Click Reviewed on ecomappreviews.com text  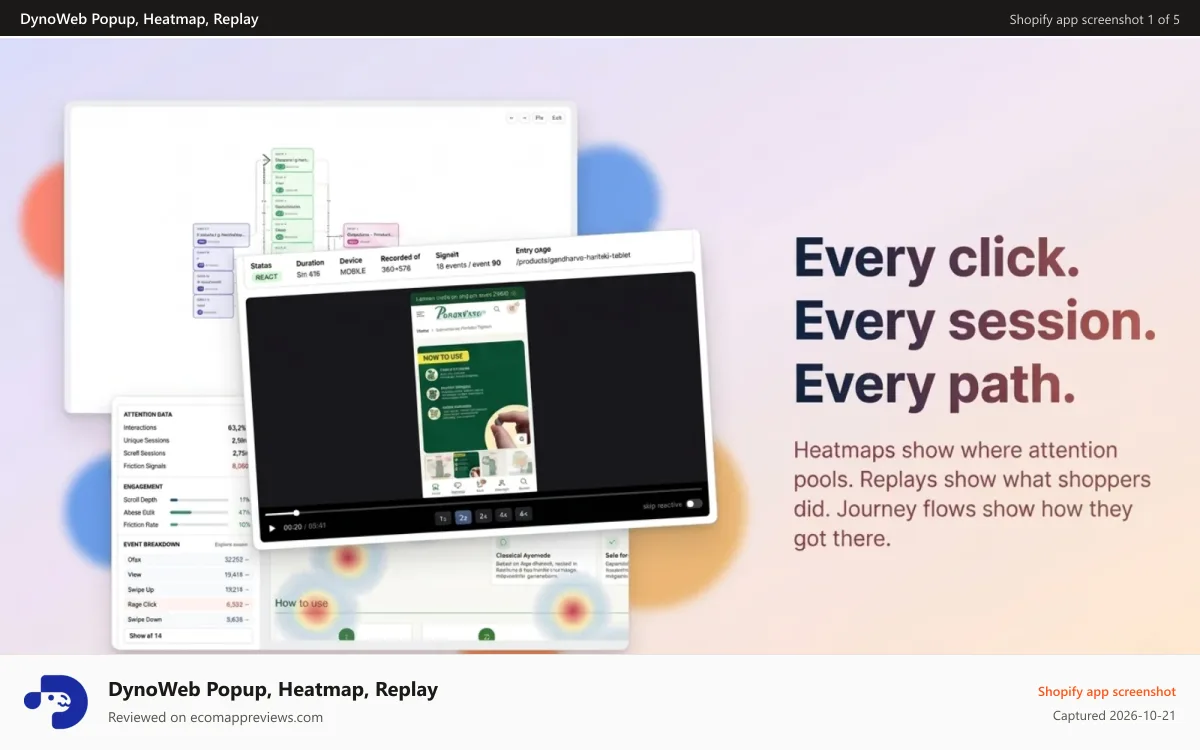tap(215, 717)
